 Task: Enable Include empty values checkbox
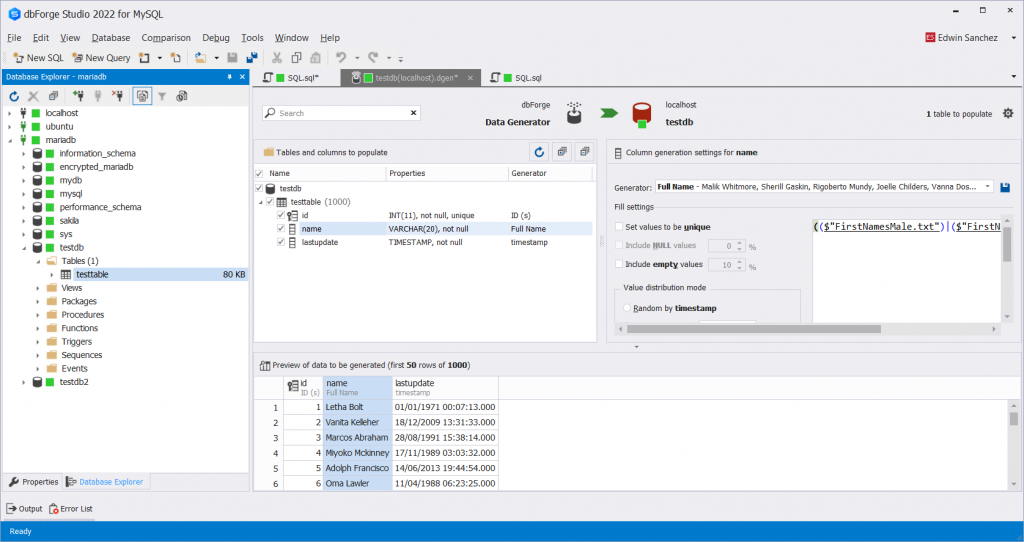[619, 264]
